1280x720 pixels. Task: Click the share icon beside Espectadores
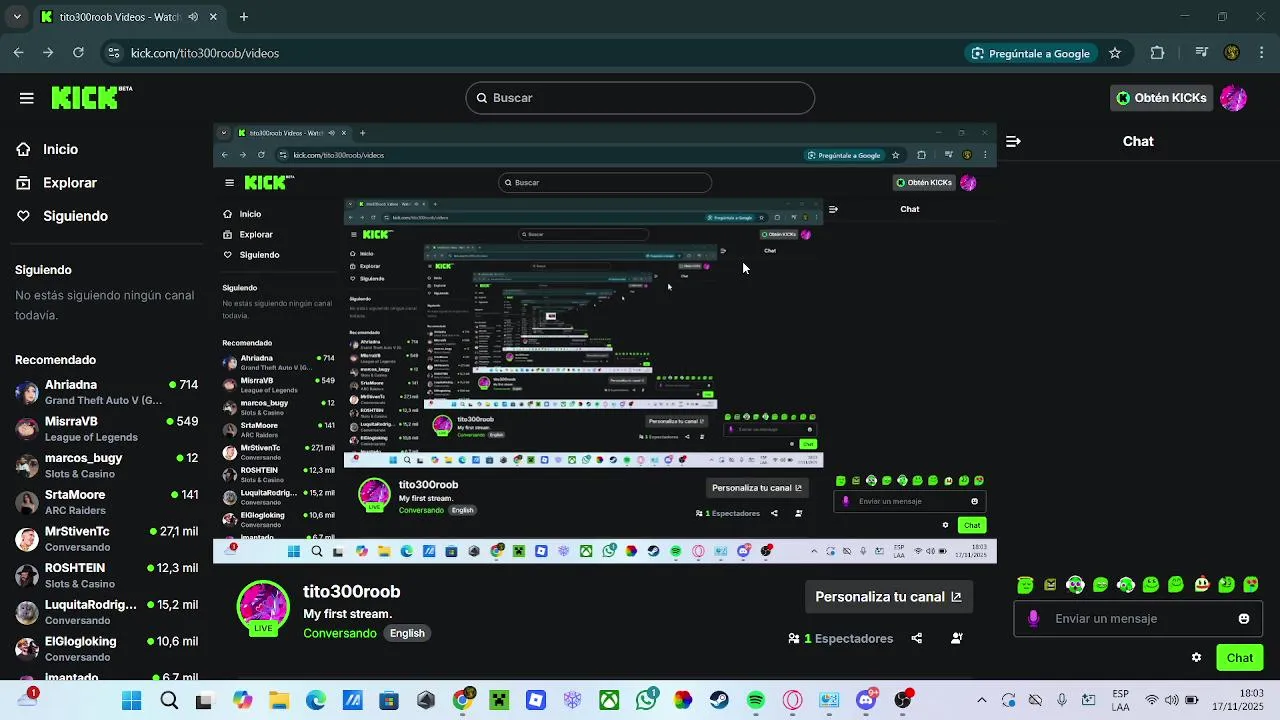pyautogui.click(x=917, y=638)
